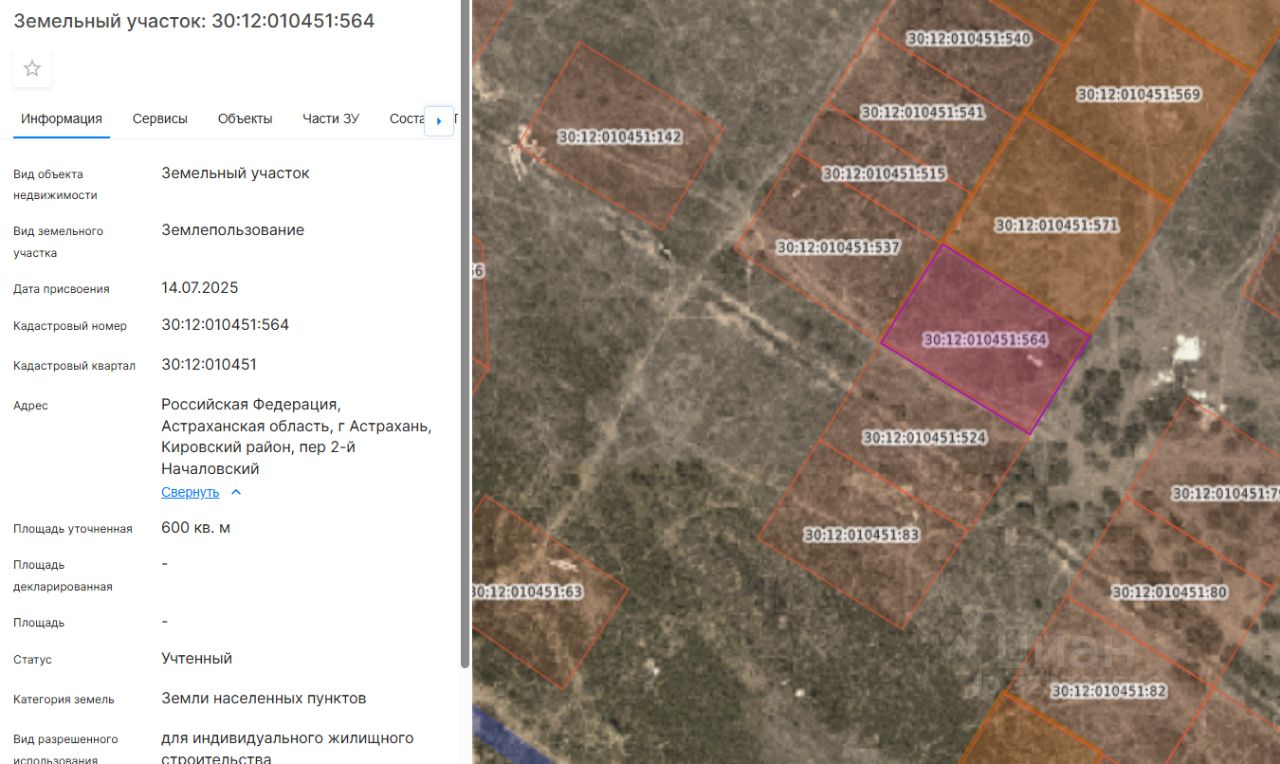Switch to the Сервисы tab

click(x=160, y=118)
